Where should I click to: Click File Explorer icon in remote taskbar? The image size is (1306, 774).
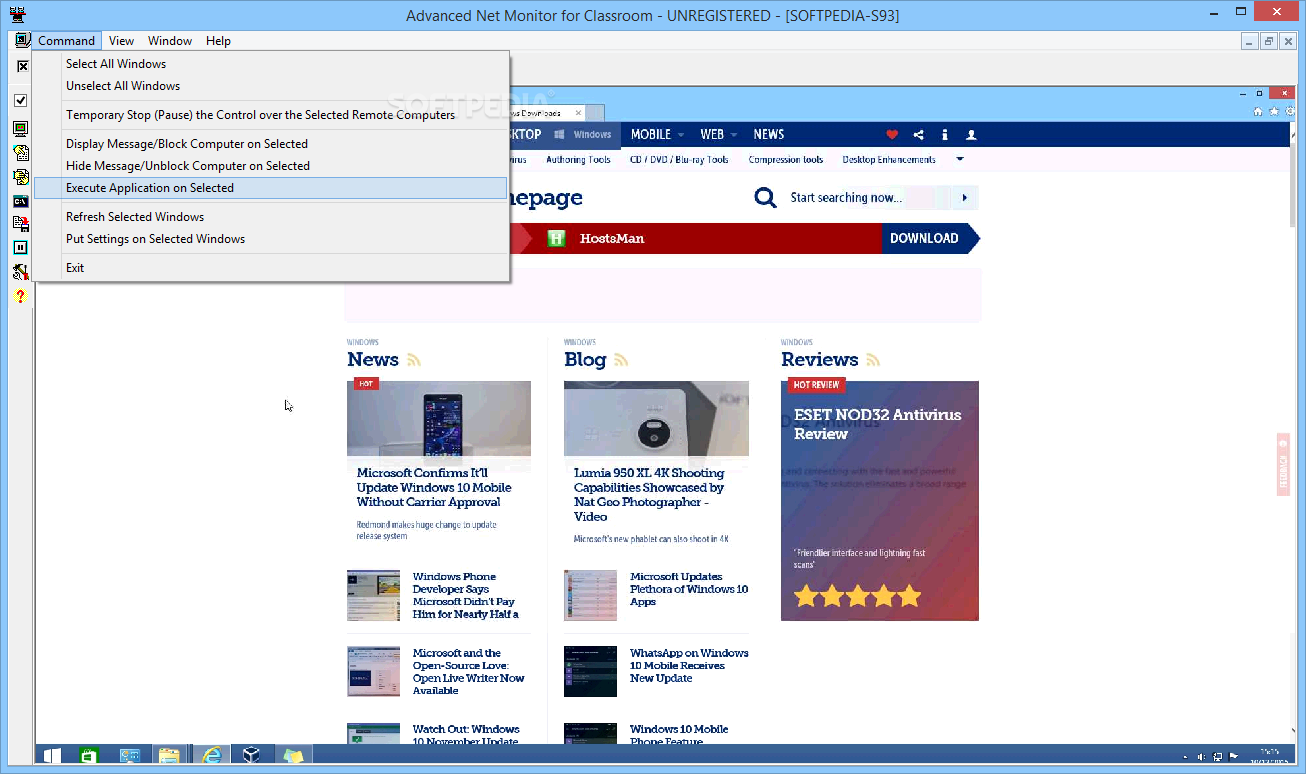[169, 755]
